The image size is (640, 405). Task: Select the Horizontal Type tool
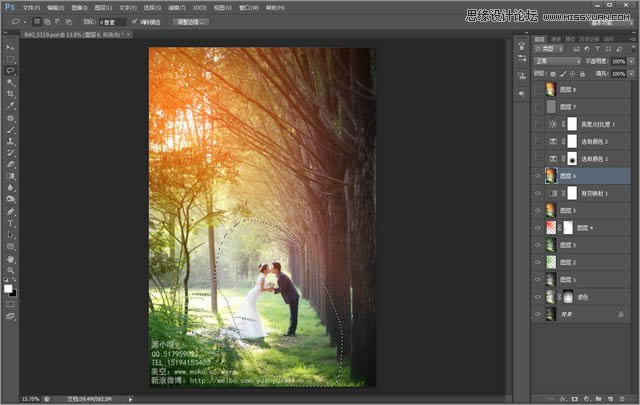click(11, 223)
